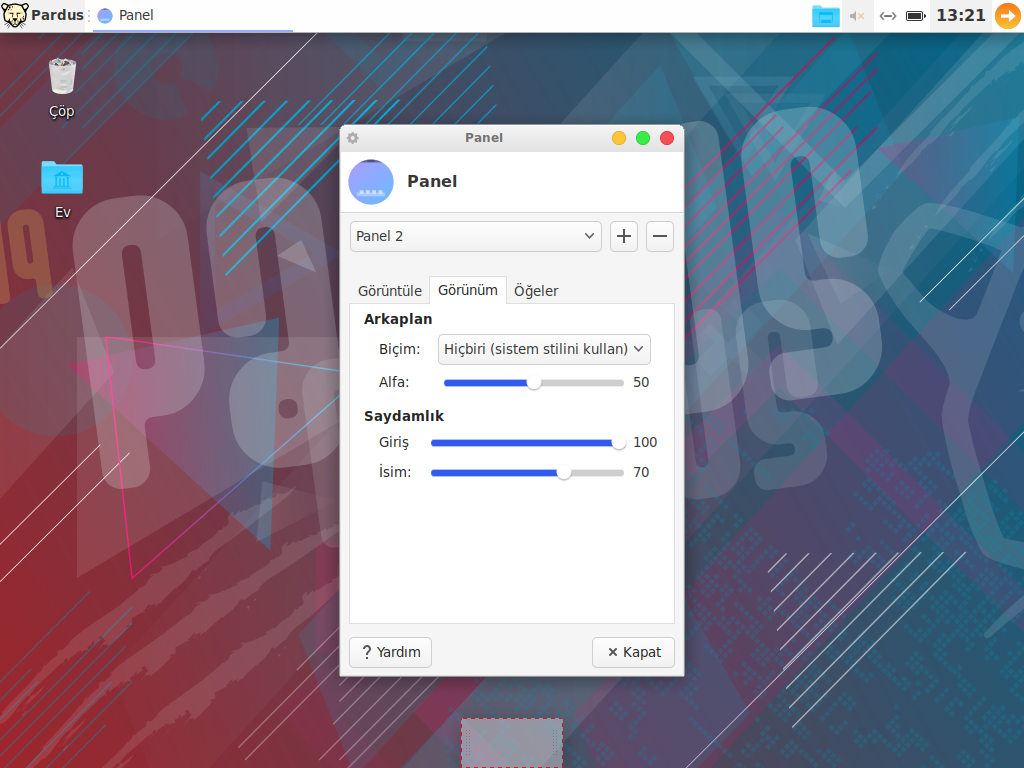Click the orange logout arrow icon
Image resolution: width=1024 pixels, height=768 pixels.
pos(1008,16)
